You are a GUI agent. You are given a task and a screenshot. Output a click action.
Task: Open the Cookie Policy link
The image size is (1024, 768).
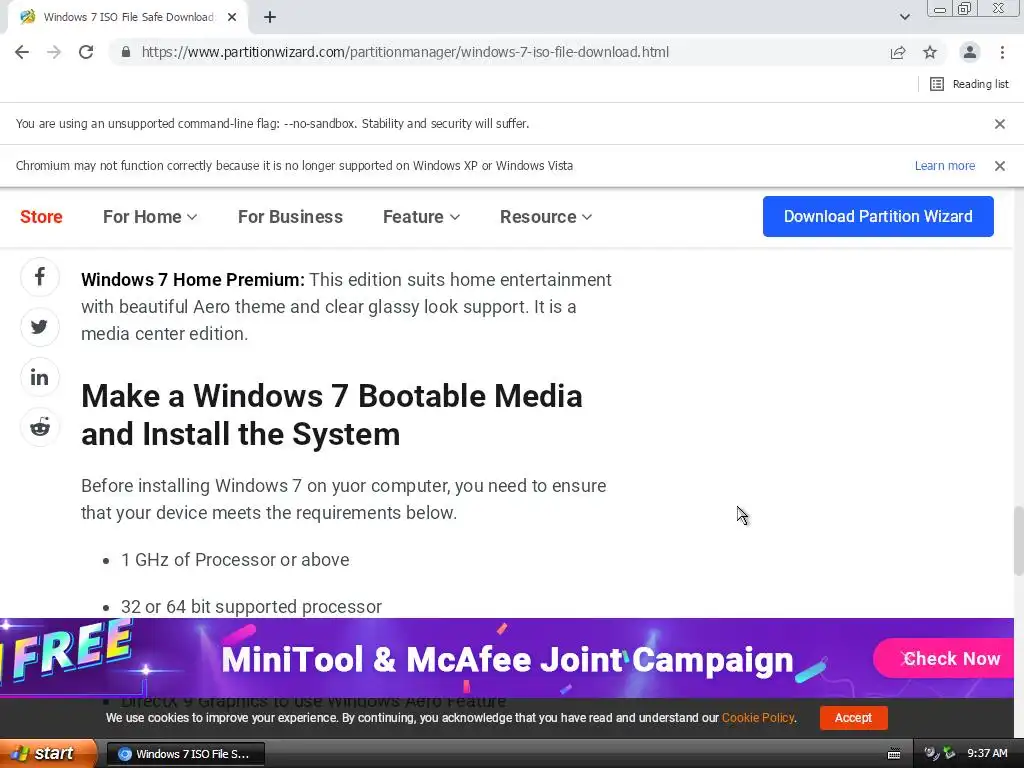pyautogui.click(x=758, y=718)
